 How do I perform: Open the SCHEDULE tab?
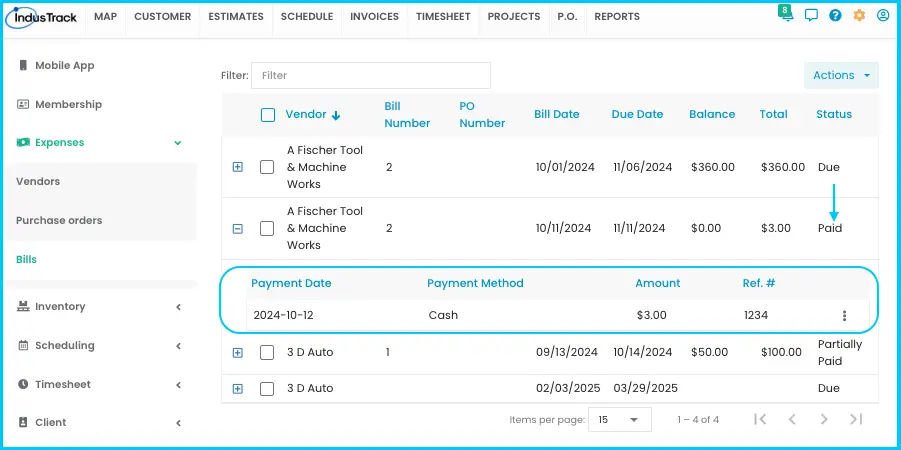tap(307, 17)
